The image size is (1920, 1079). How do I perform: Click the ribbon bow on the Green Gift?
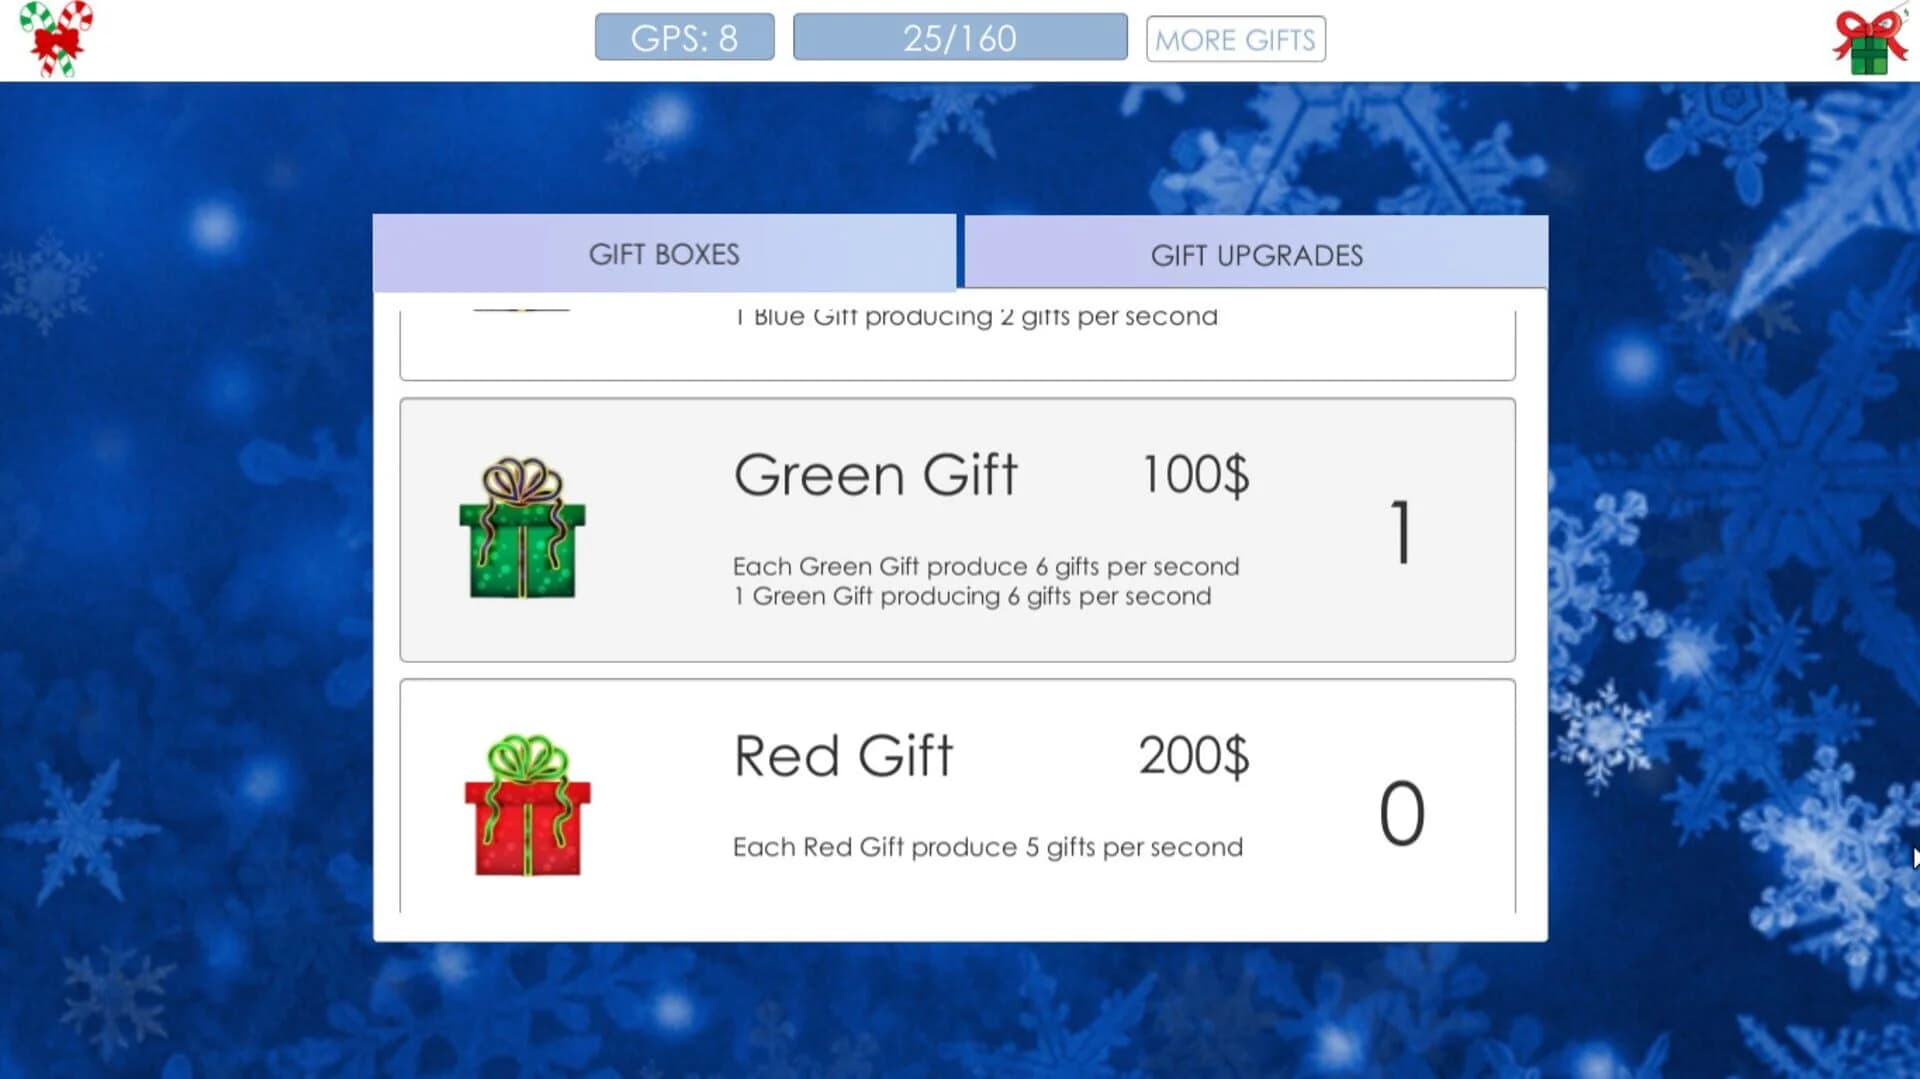click(x=520, y=480)
